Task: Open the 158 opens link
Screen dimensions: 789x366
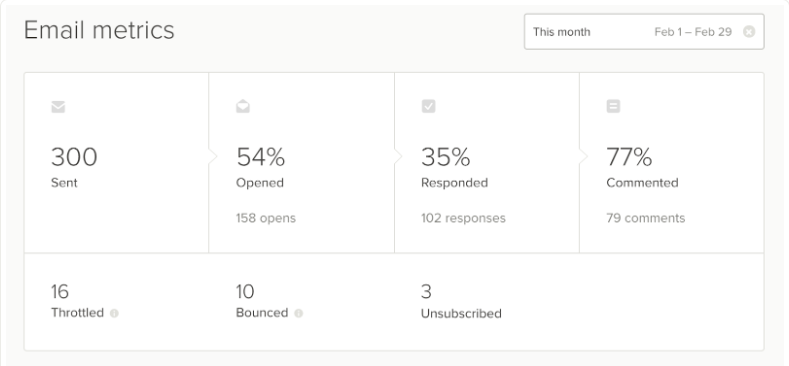Action: click(266, 218)
